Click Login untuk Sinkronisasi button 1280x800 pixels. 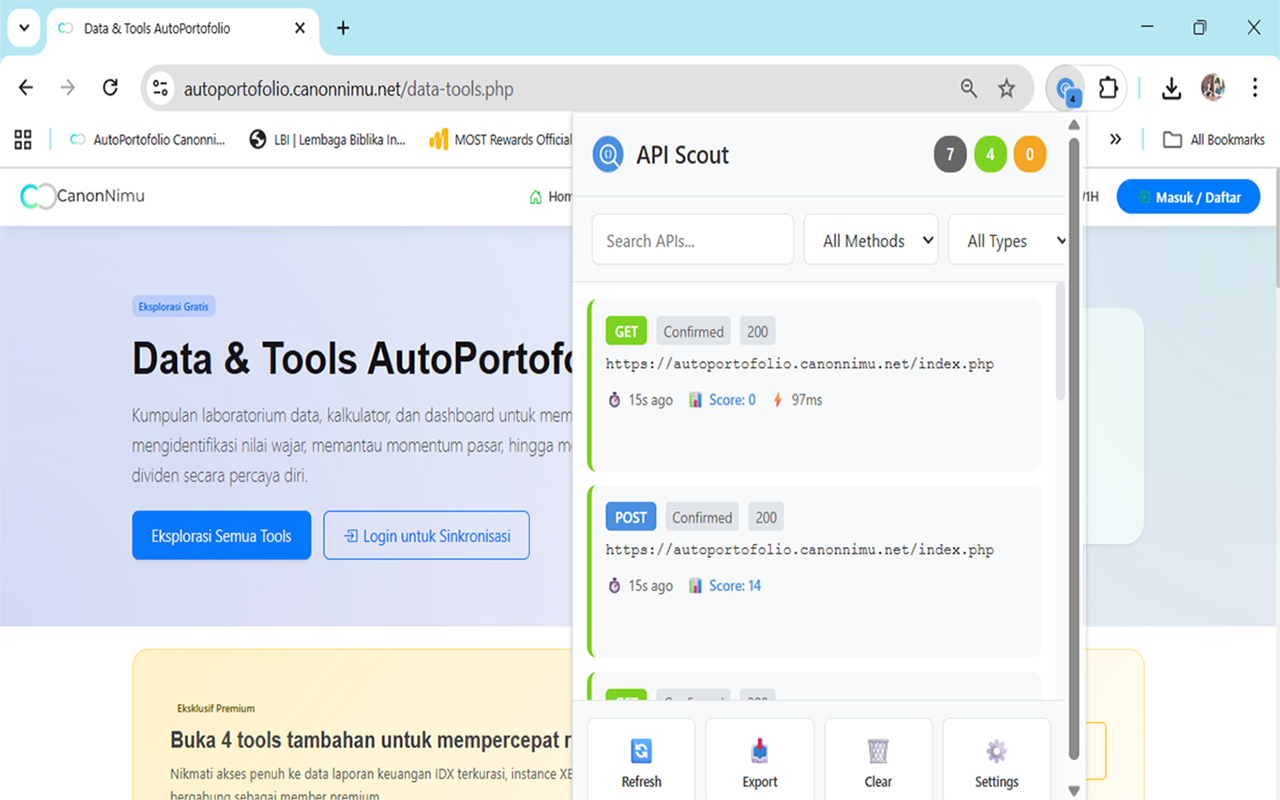pos(427,536)
